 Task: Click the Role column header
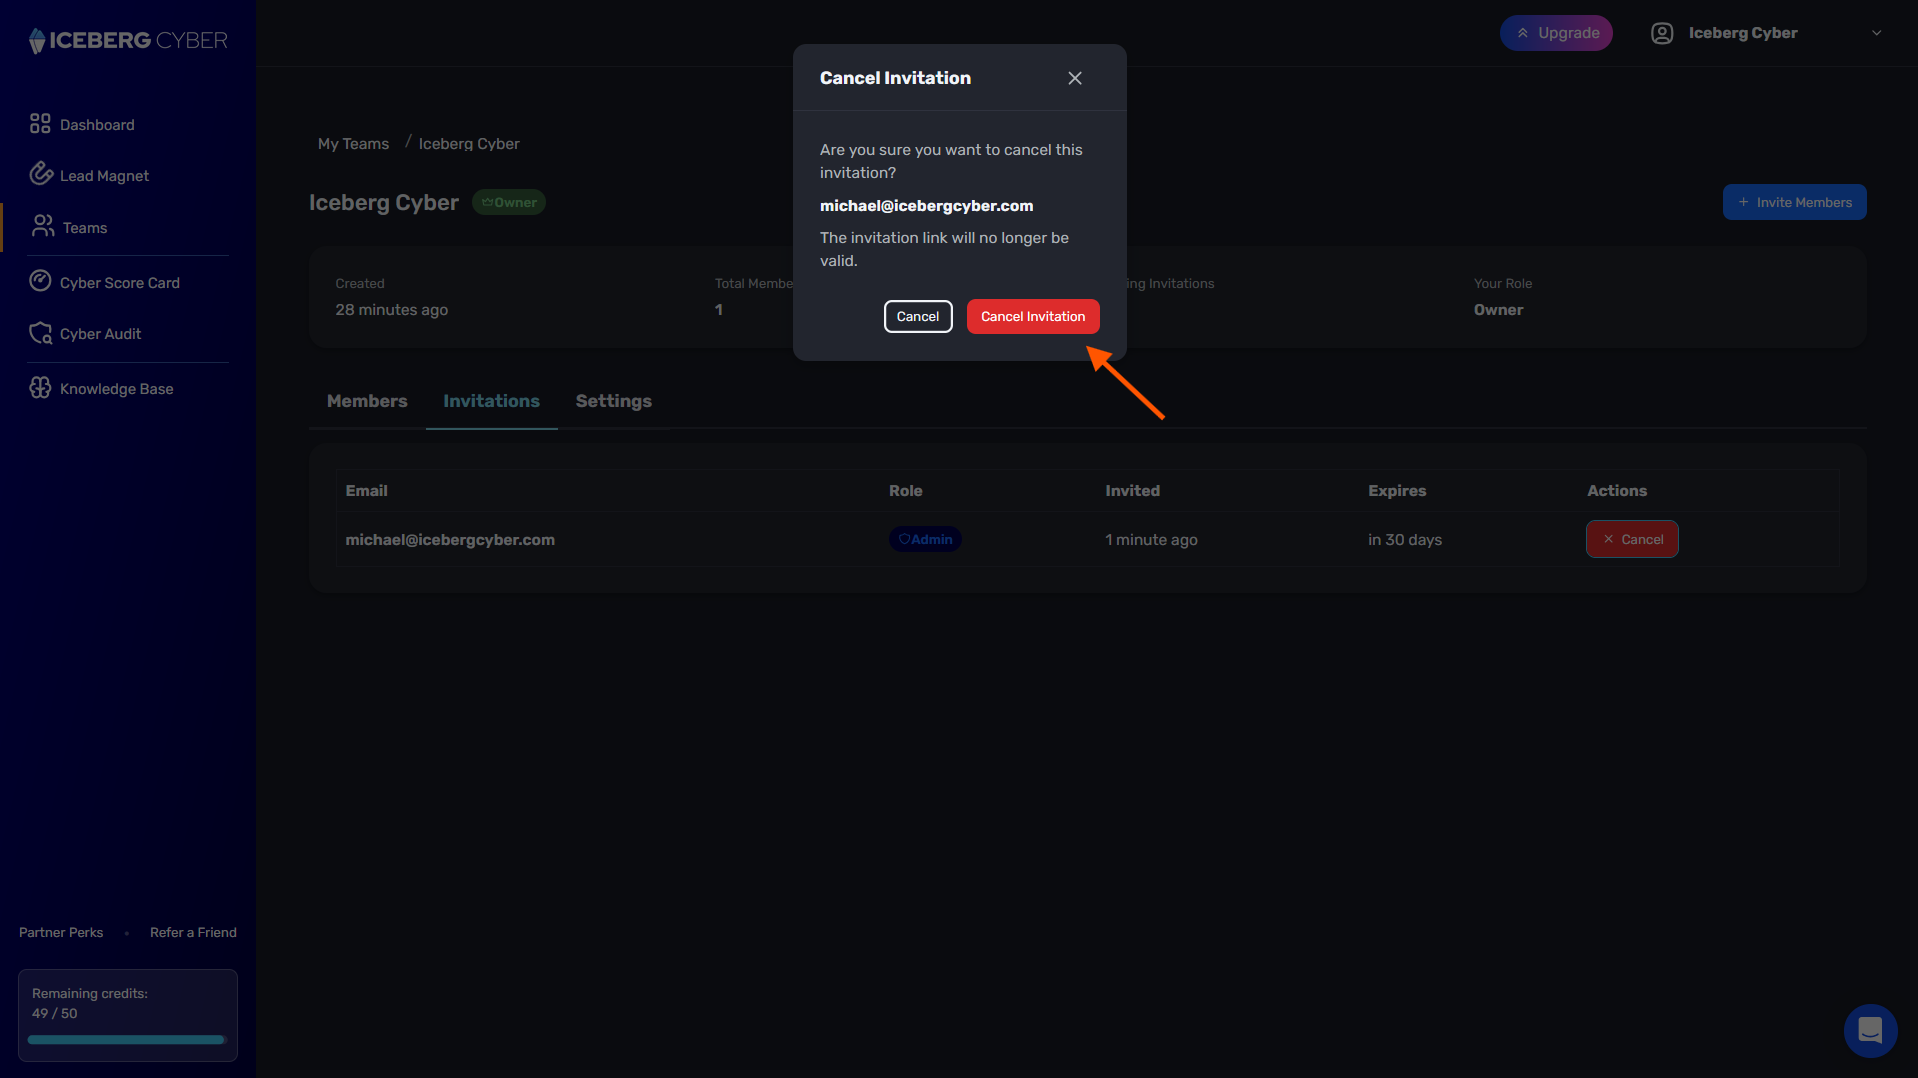[x=905, y=491]
